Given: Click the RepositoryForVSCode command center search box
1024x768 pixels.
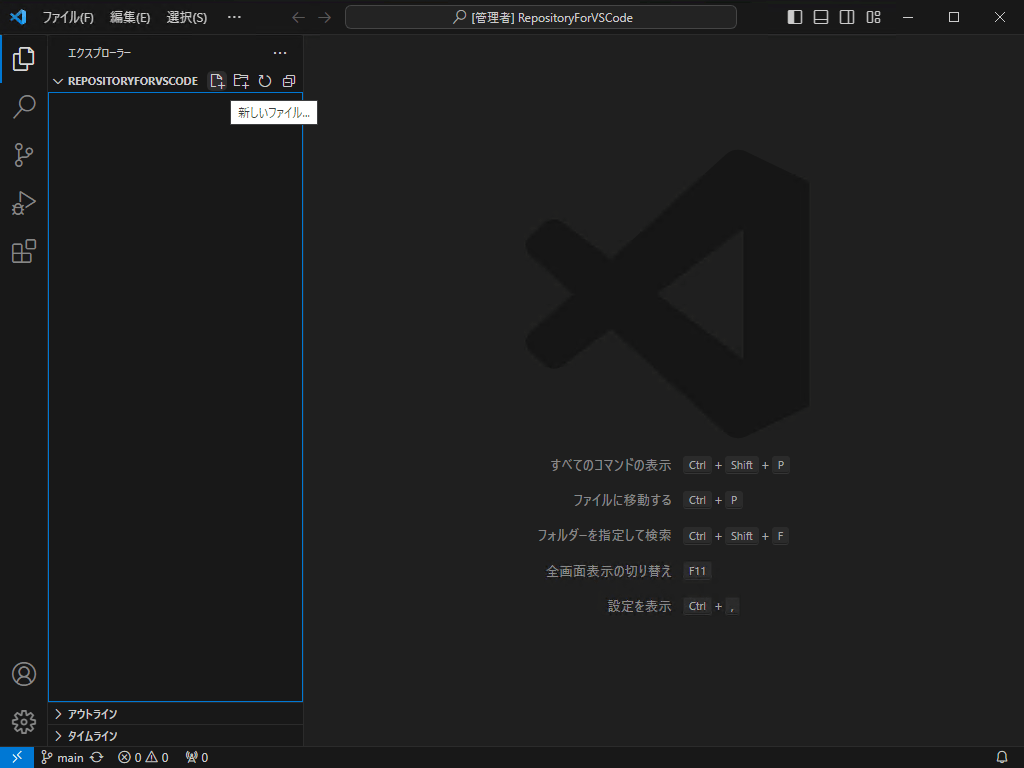Looking at the screenshot, I should [541, 18].
